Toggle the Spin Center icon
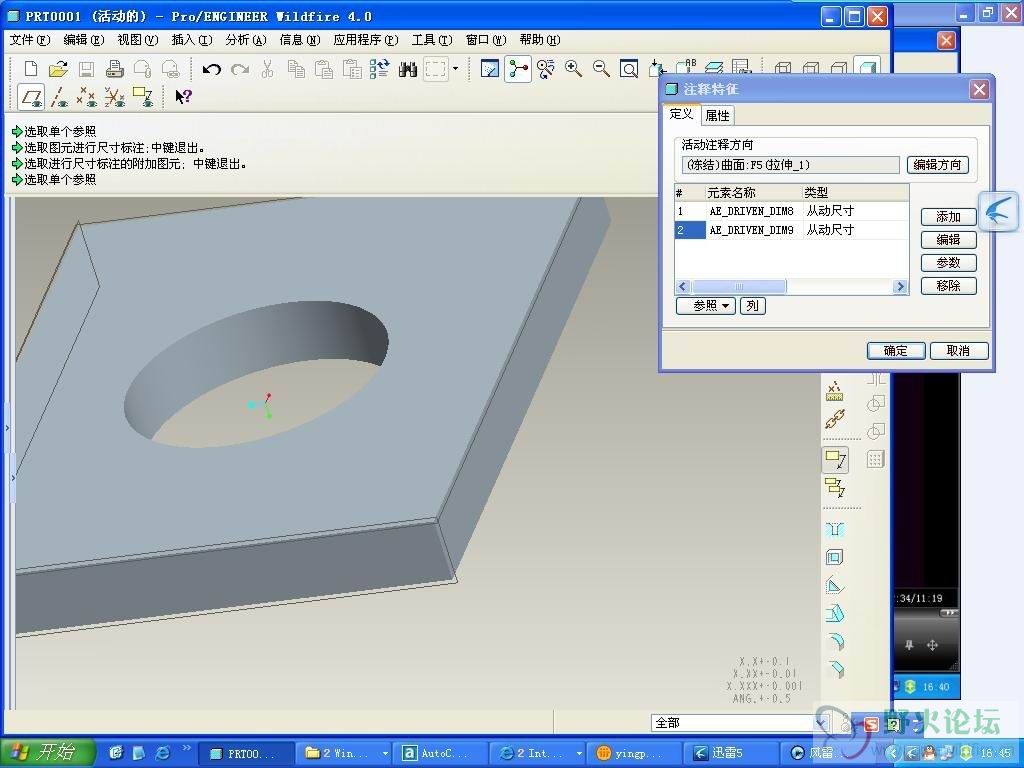Viewport: 1024px width, 768px height. pos(518,69)
